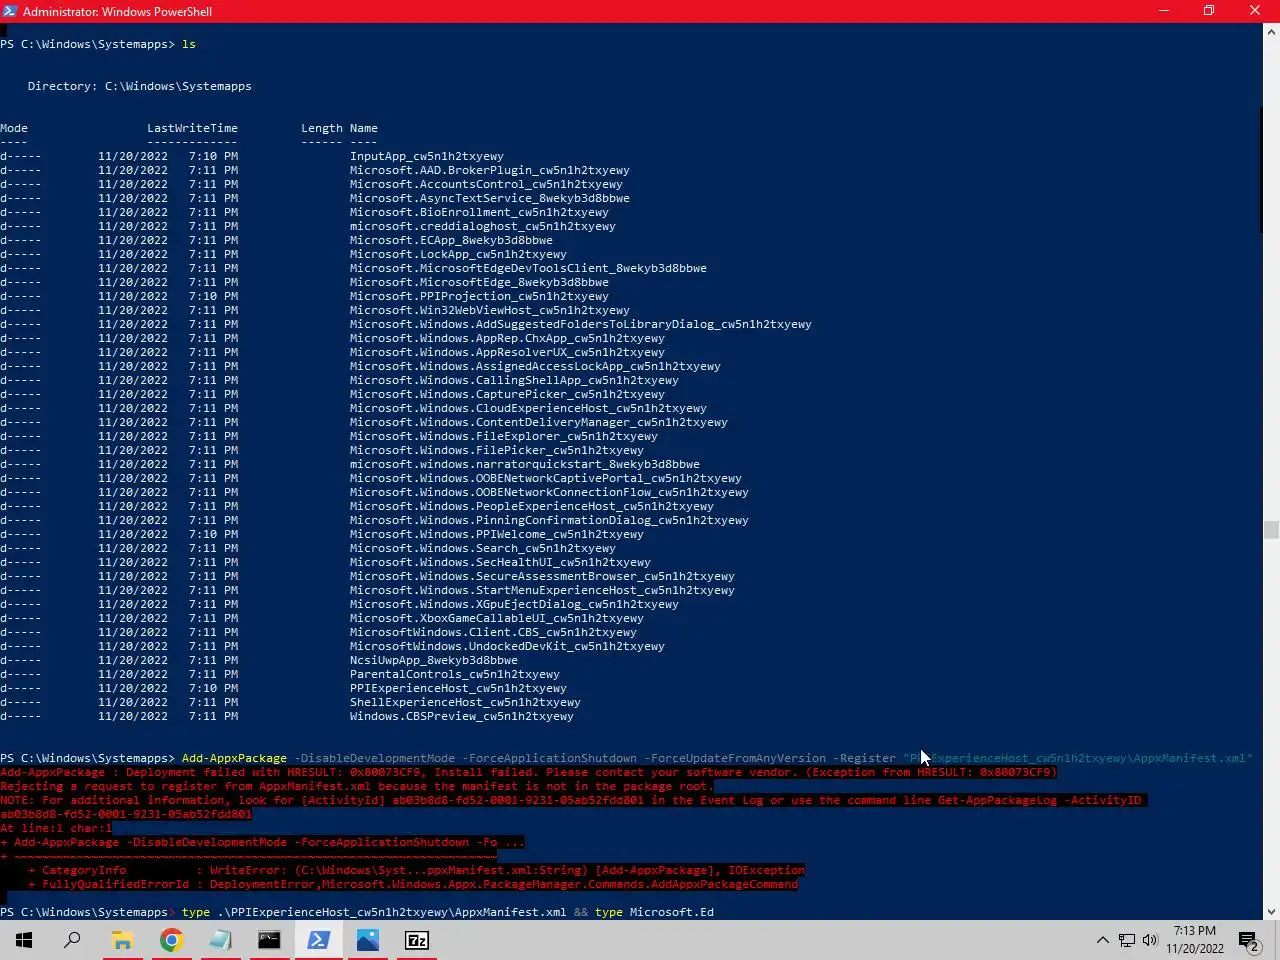The width and height of the screenshot is (1280, 960).
Task: Click PinningConfirmationDialog entry
Action: coord(549,520)
